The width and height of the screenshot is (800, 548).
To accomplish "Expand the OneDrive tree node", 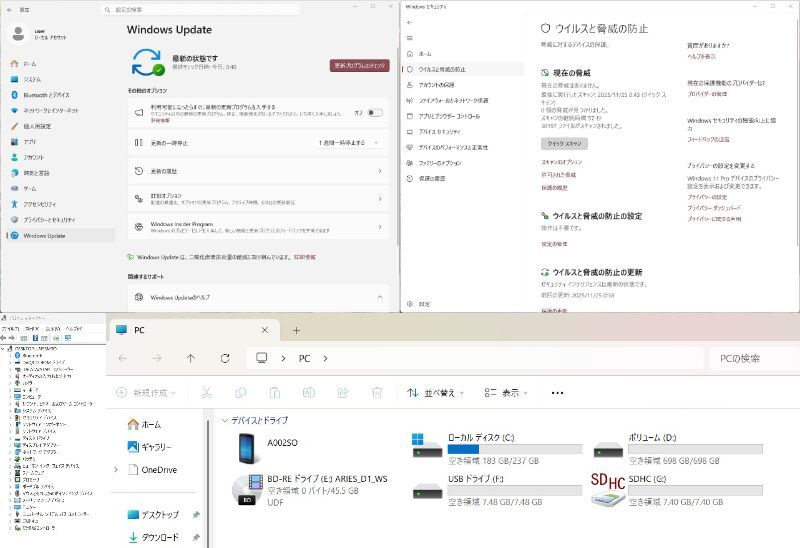I will pyautogui.click(x=116, y=469).
